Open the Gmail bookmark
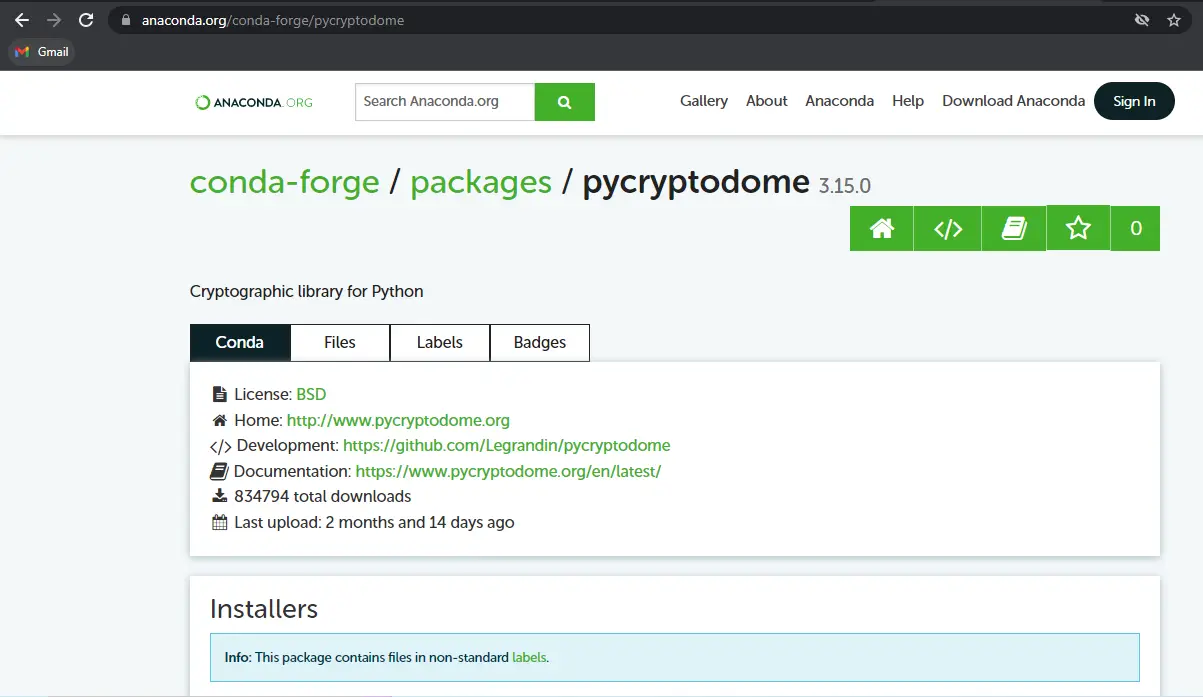The height and width of the screenshot is (697, 1203). 42,52
